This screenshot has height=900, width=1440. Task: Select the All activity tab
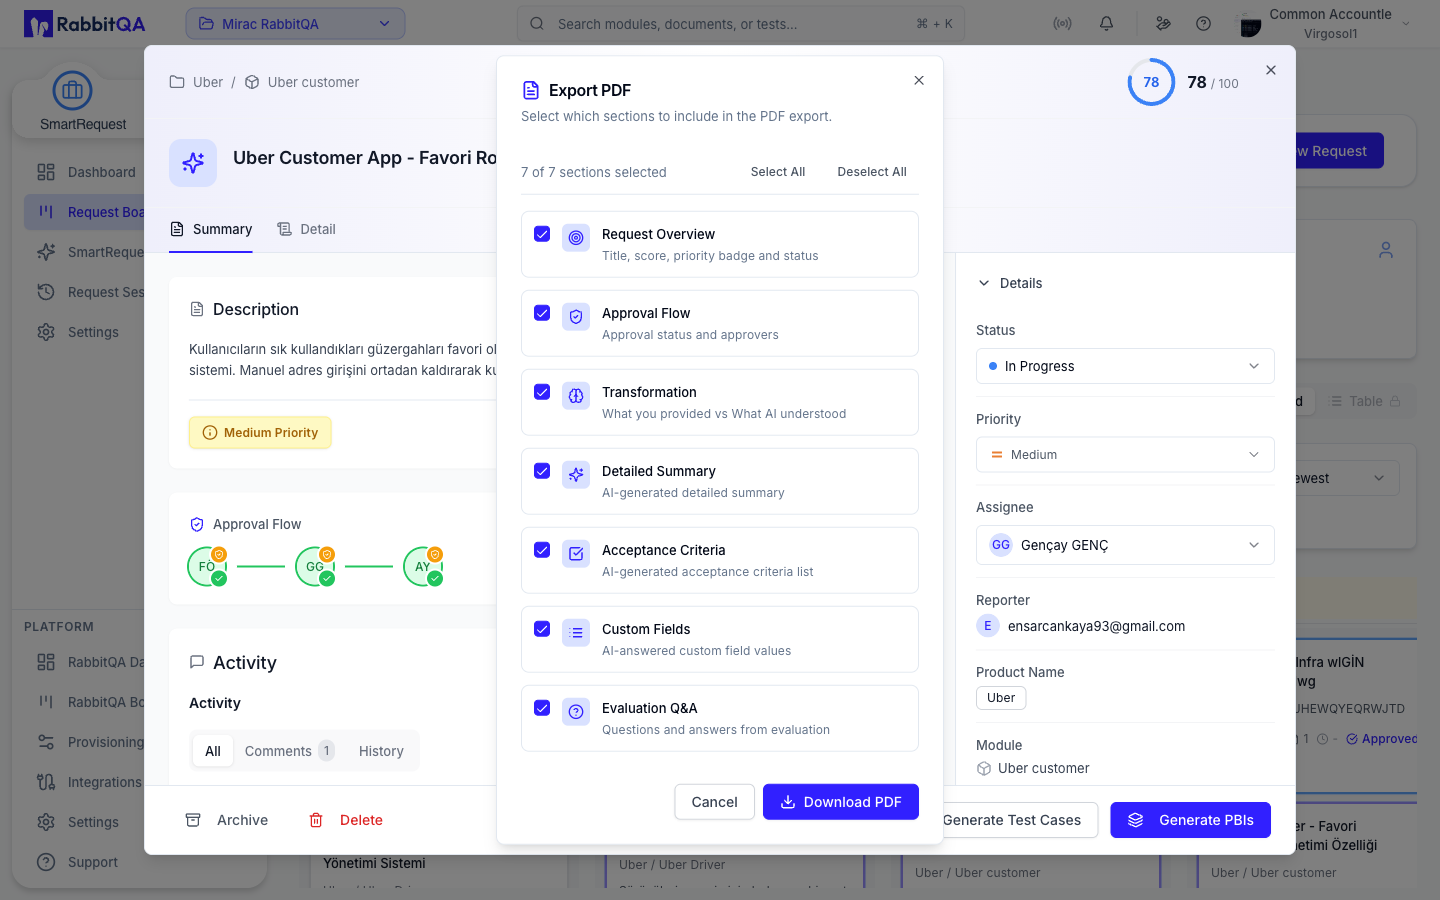(x=213, y=751)
